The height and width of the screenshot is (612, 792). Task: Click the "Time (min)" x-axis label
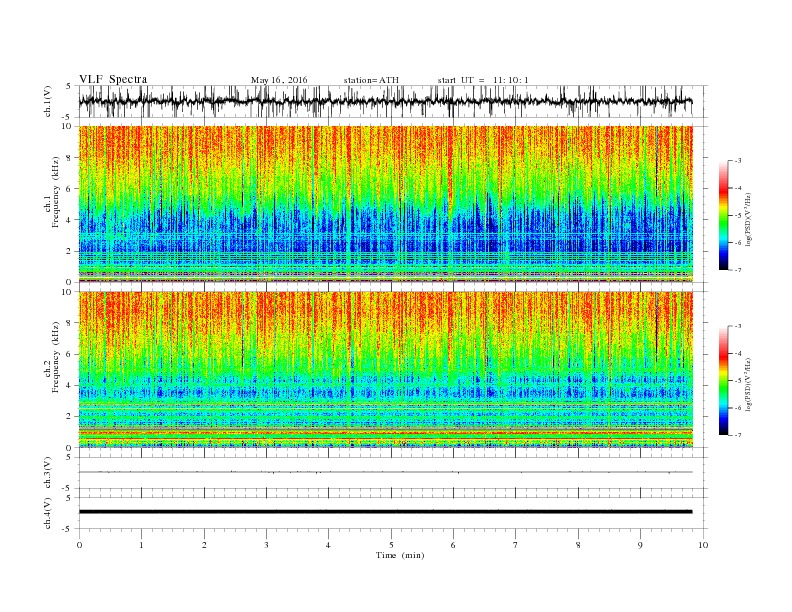point(400,555)
